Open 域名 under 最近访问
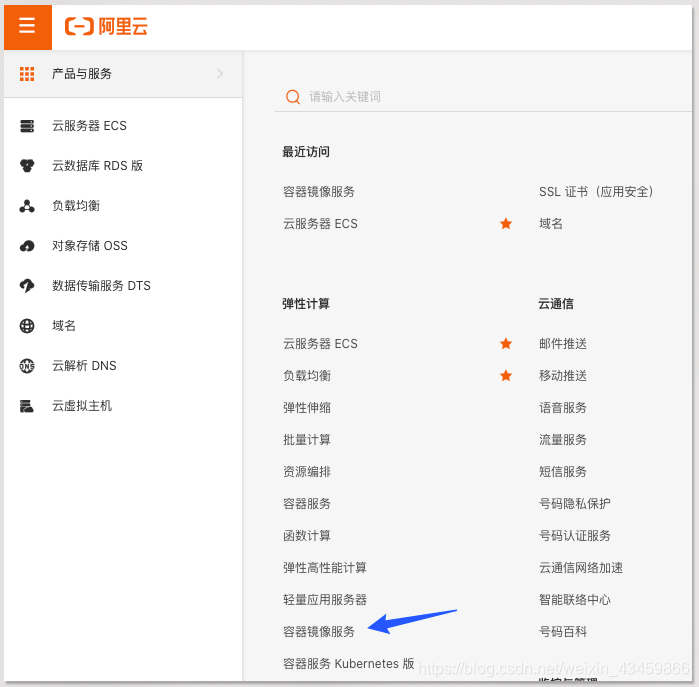 pos(551,223)
